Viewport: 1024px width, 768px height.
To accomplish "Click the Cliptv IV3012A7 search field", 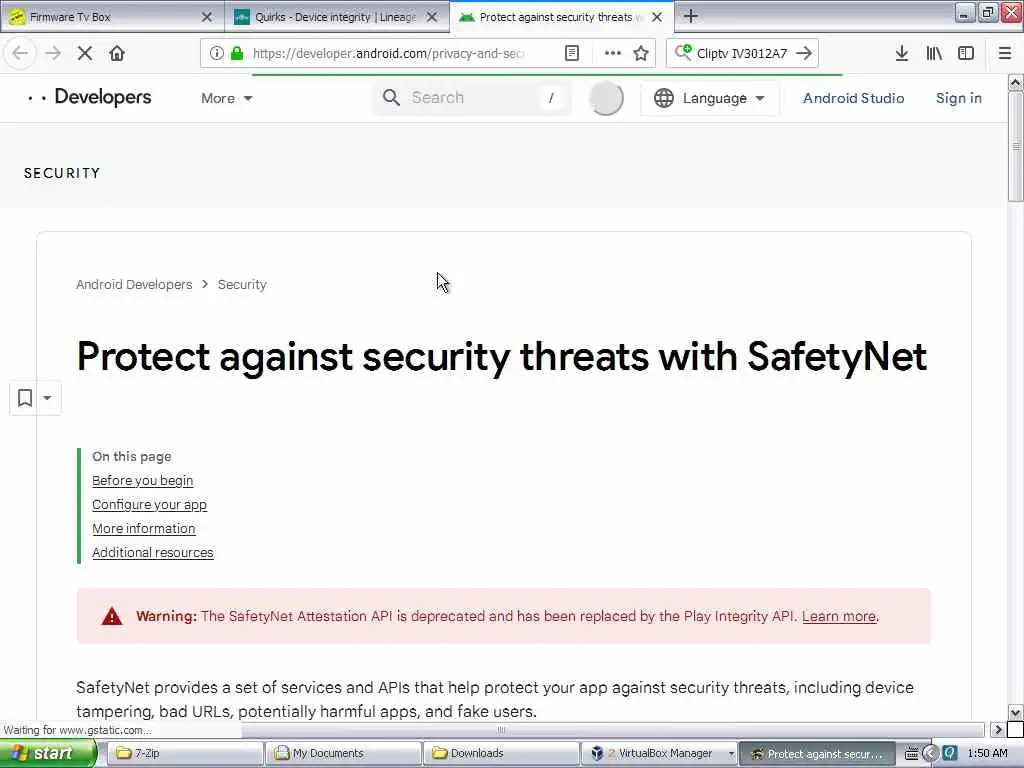I will [741, 53].
